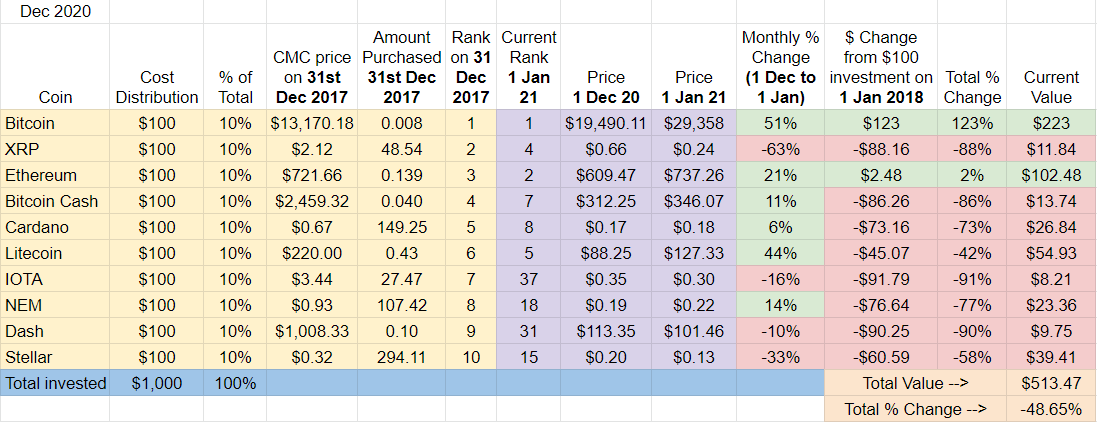The image size is (1097, 422).
Task: Select the $1,000 total invested cell
Action: tap(157, 383)
